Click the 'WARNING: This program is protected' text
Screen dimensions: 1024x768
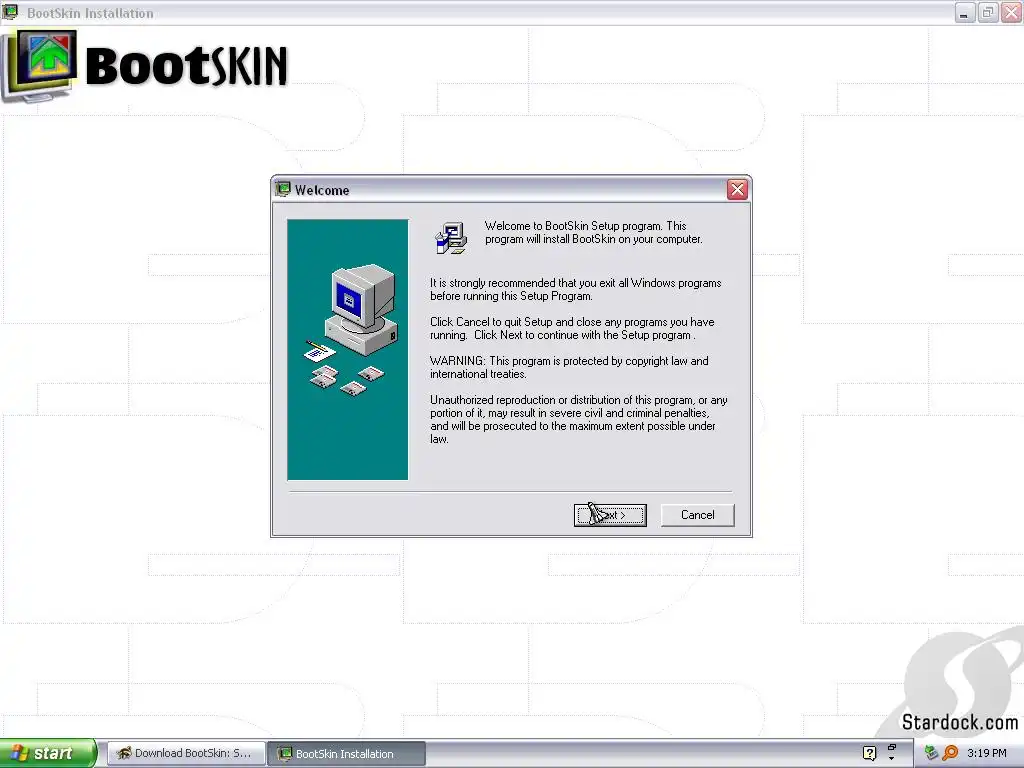point(569,367)
